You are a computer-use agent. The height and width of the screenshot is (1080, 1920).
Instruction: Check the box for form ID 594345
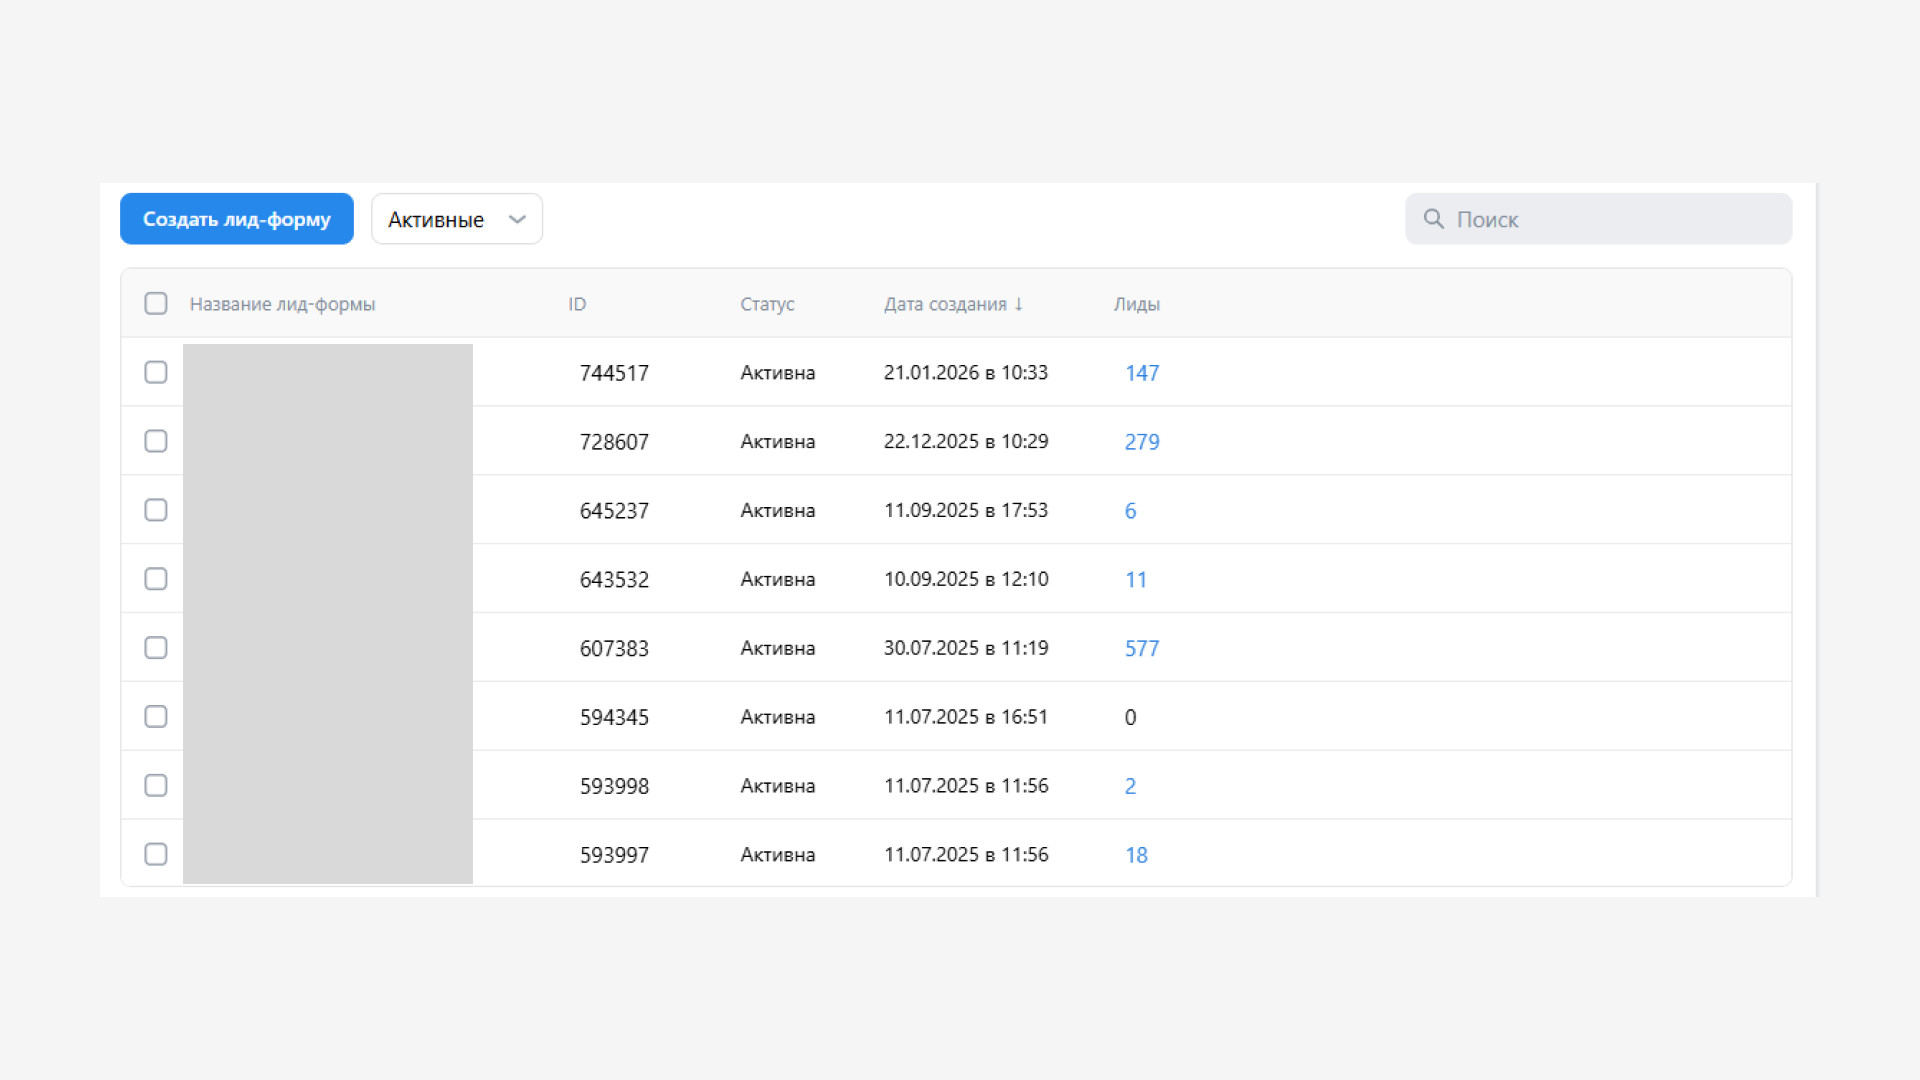(156, 717)
